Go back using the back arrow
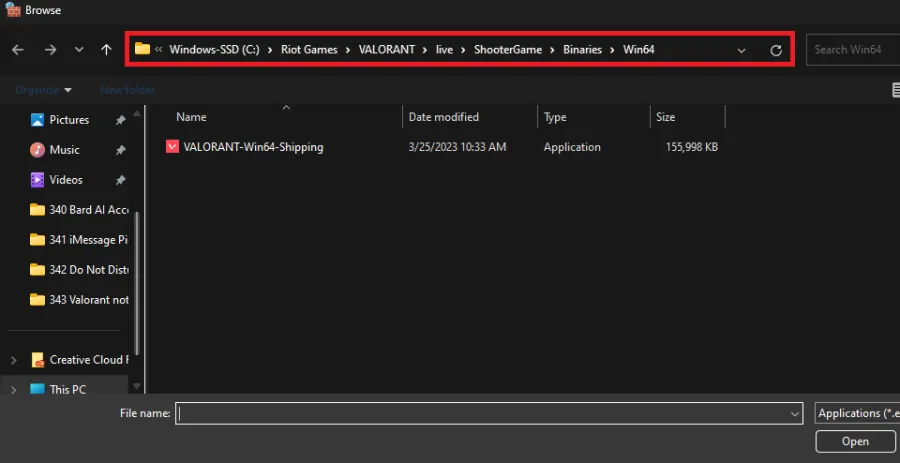The image size is (900, 463). (x=18, y=50)
